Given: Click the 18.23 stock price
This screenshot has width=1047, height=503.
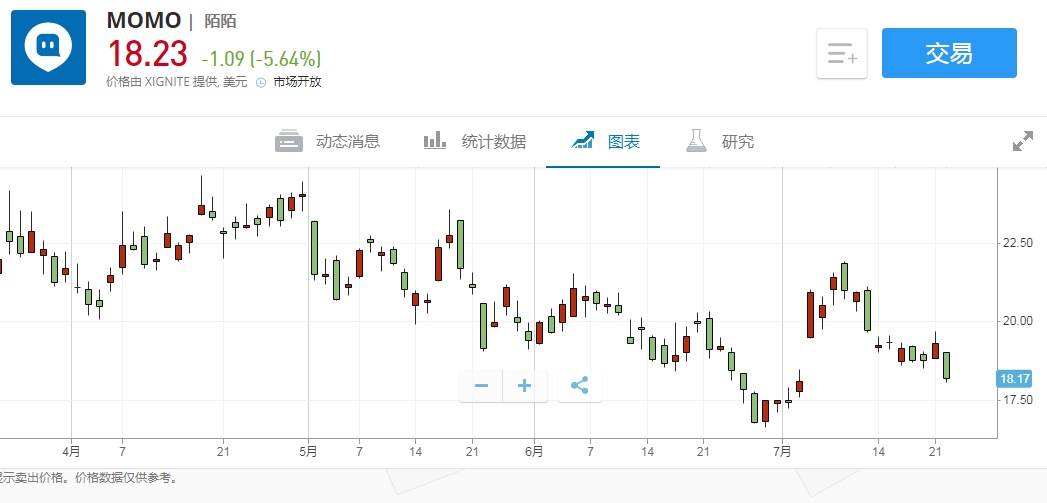Looking at the screenshot, I should pyautogui.click(x=147, y=53).
